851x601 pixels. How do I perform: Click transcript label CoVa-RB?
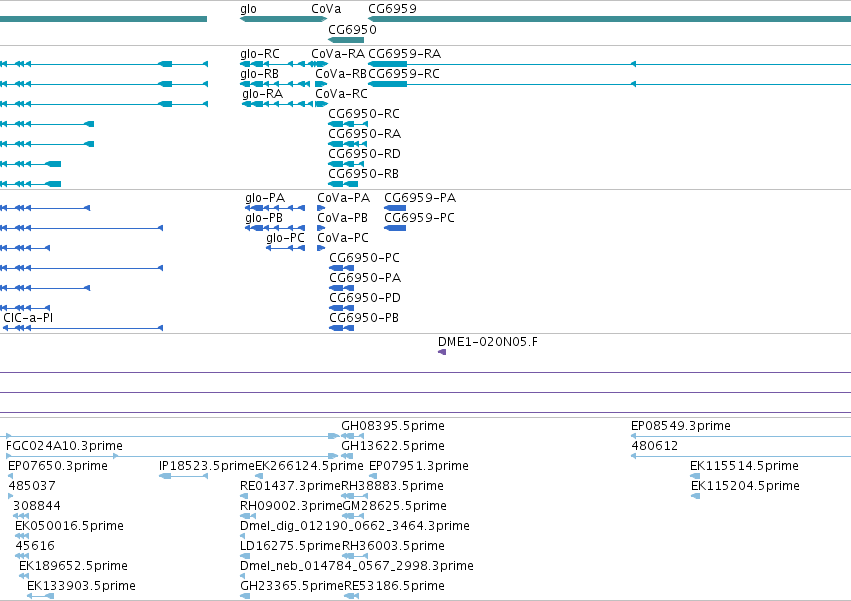click(341, 74)
